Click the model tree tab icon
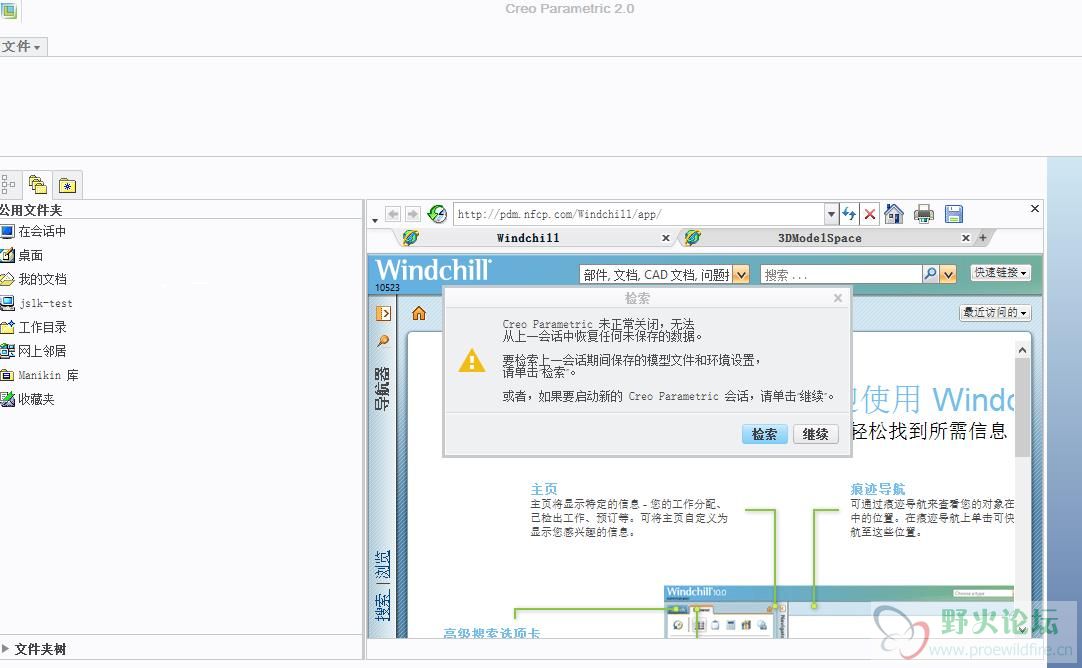 coord(8,185)
